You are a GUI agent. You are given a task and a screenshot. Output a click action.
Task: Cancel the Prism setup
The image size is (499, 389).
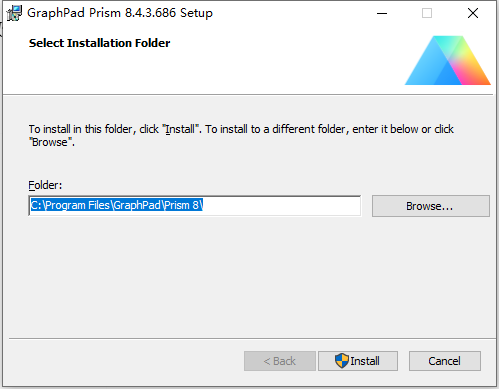[445, 361]
